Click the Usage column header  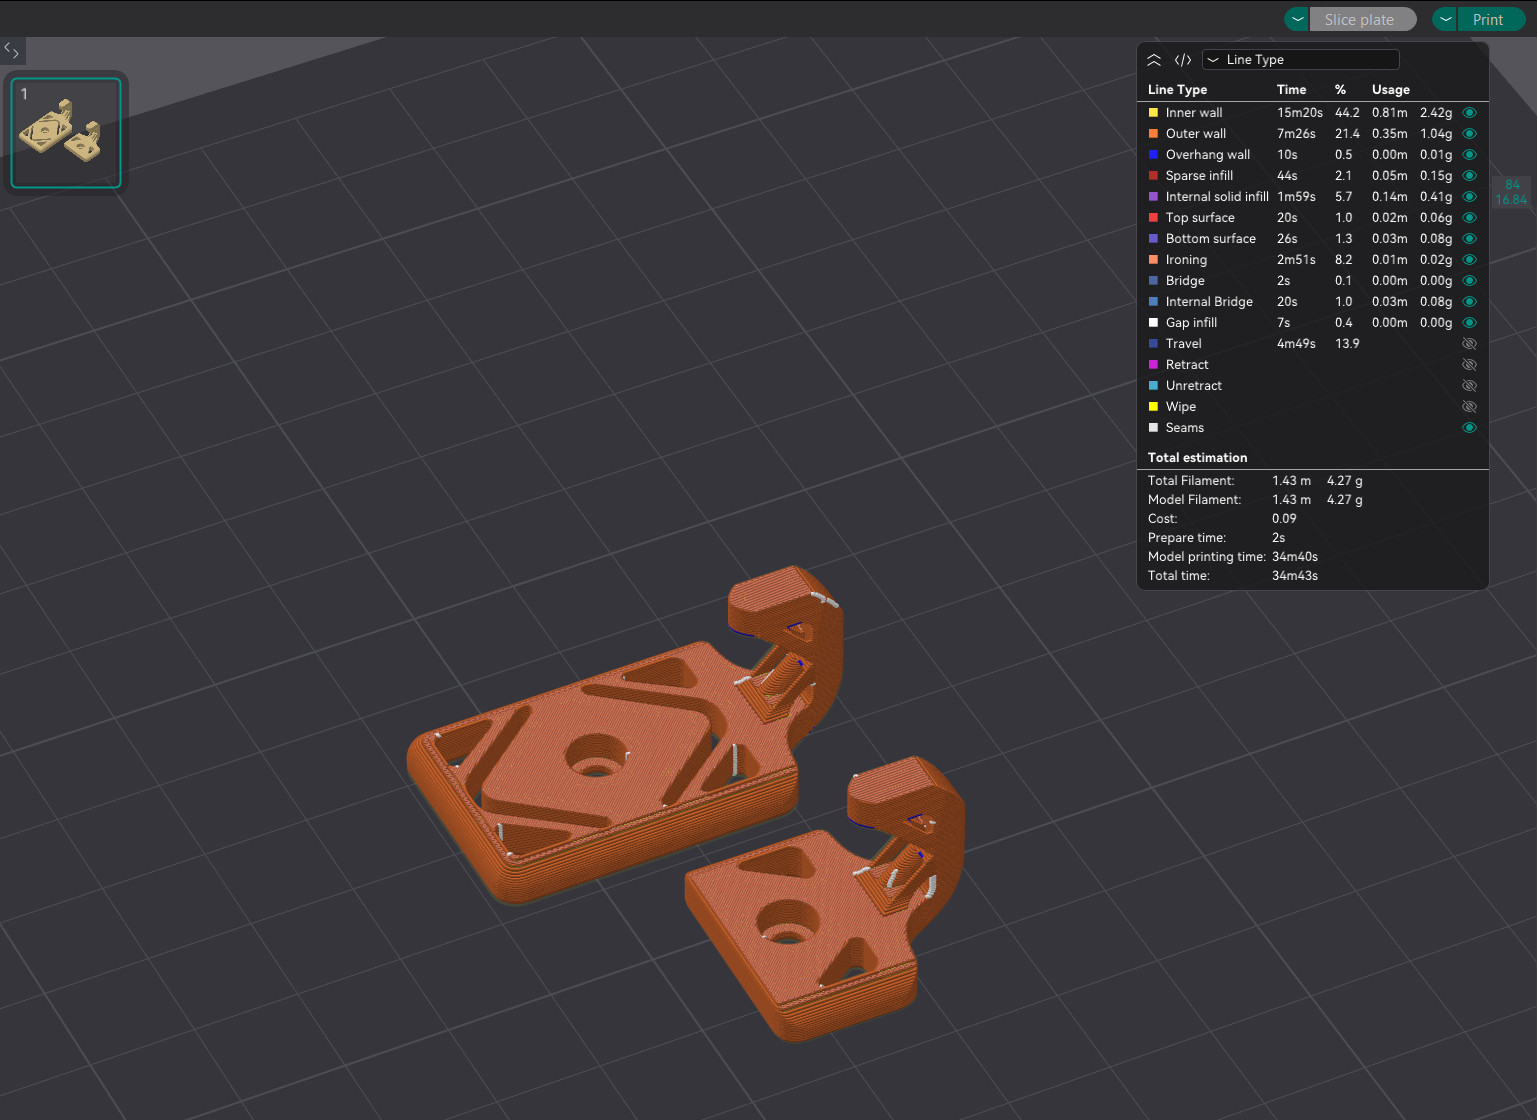click(x=1391, y=90)
